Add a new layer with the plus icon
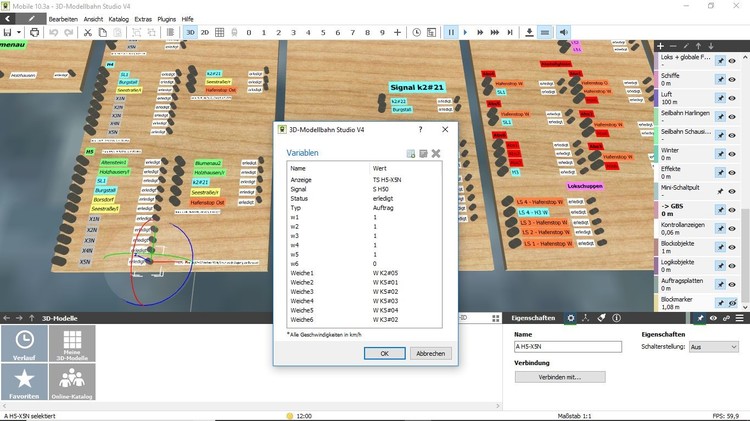 point(660,46)
